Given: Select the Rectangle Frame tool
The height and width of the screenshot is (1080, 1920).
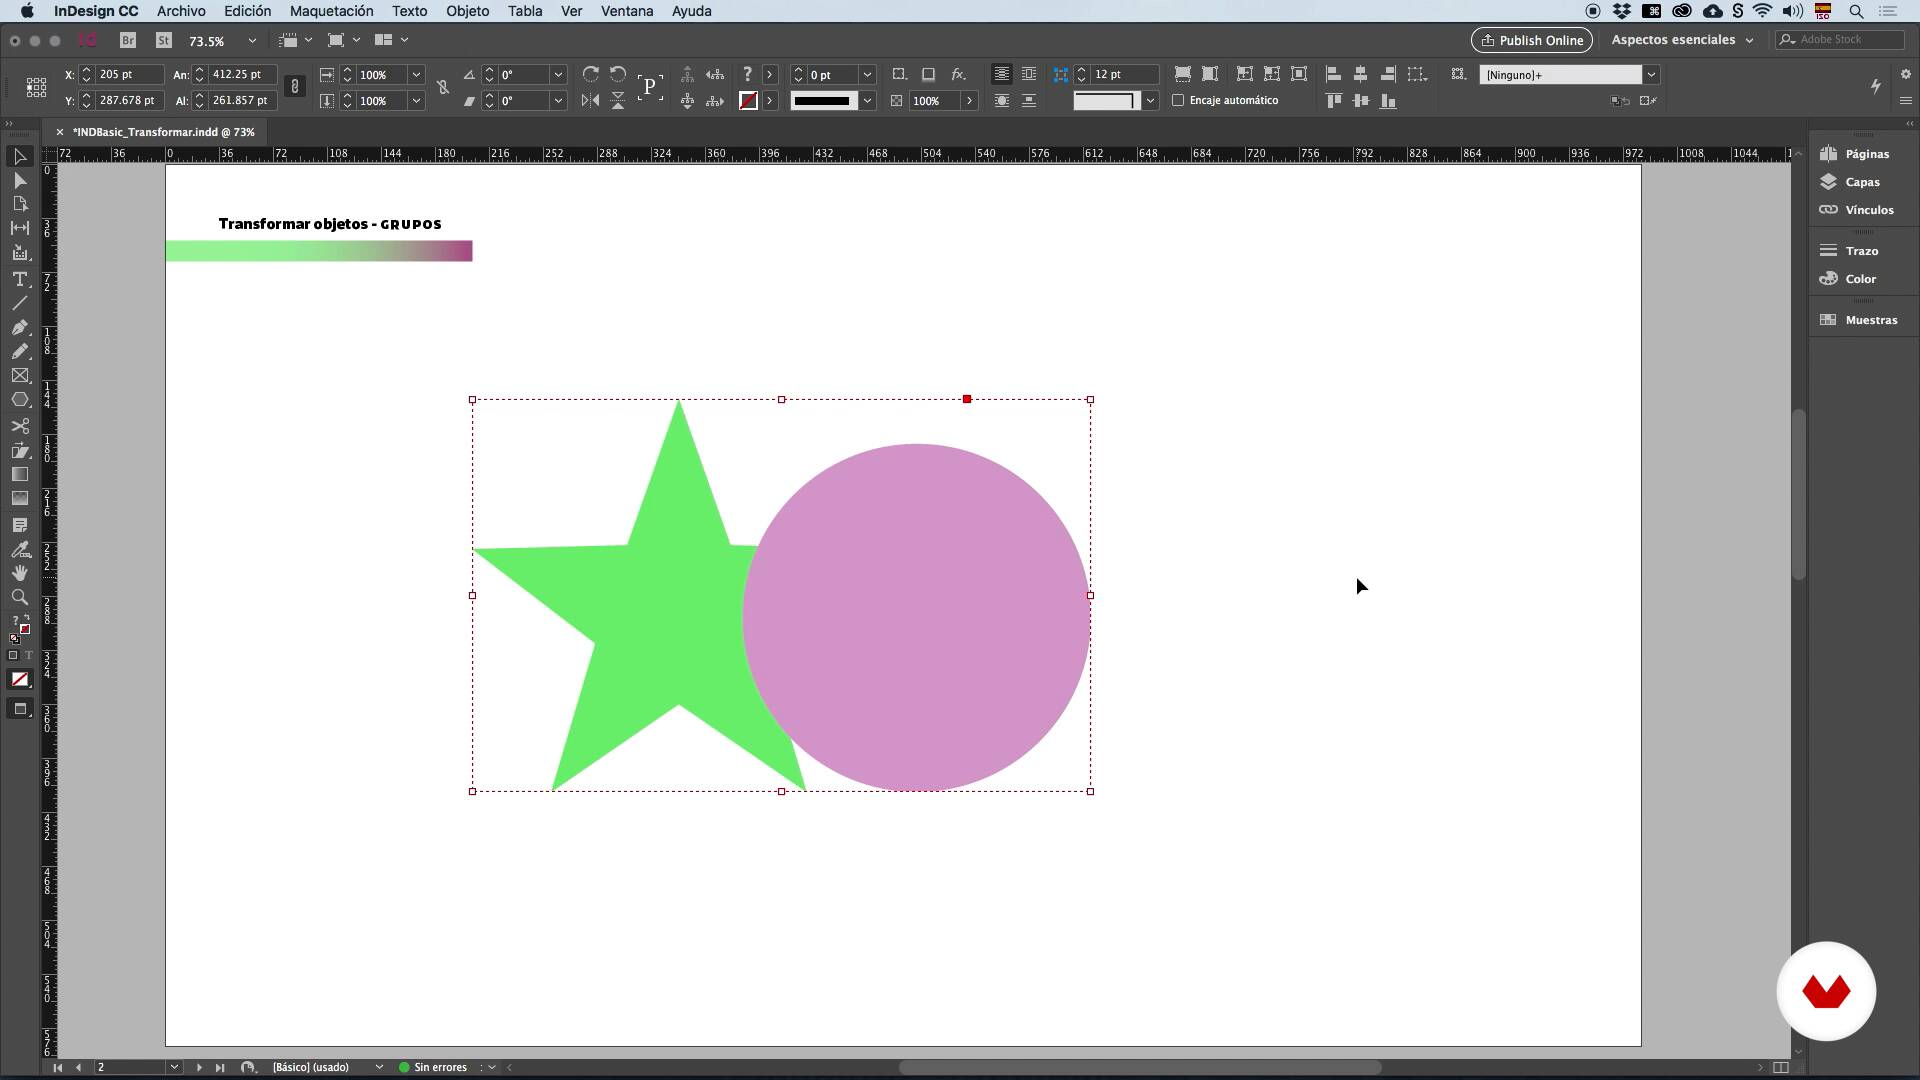Looking at the screenshot, I should [x=19, y=376].
